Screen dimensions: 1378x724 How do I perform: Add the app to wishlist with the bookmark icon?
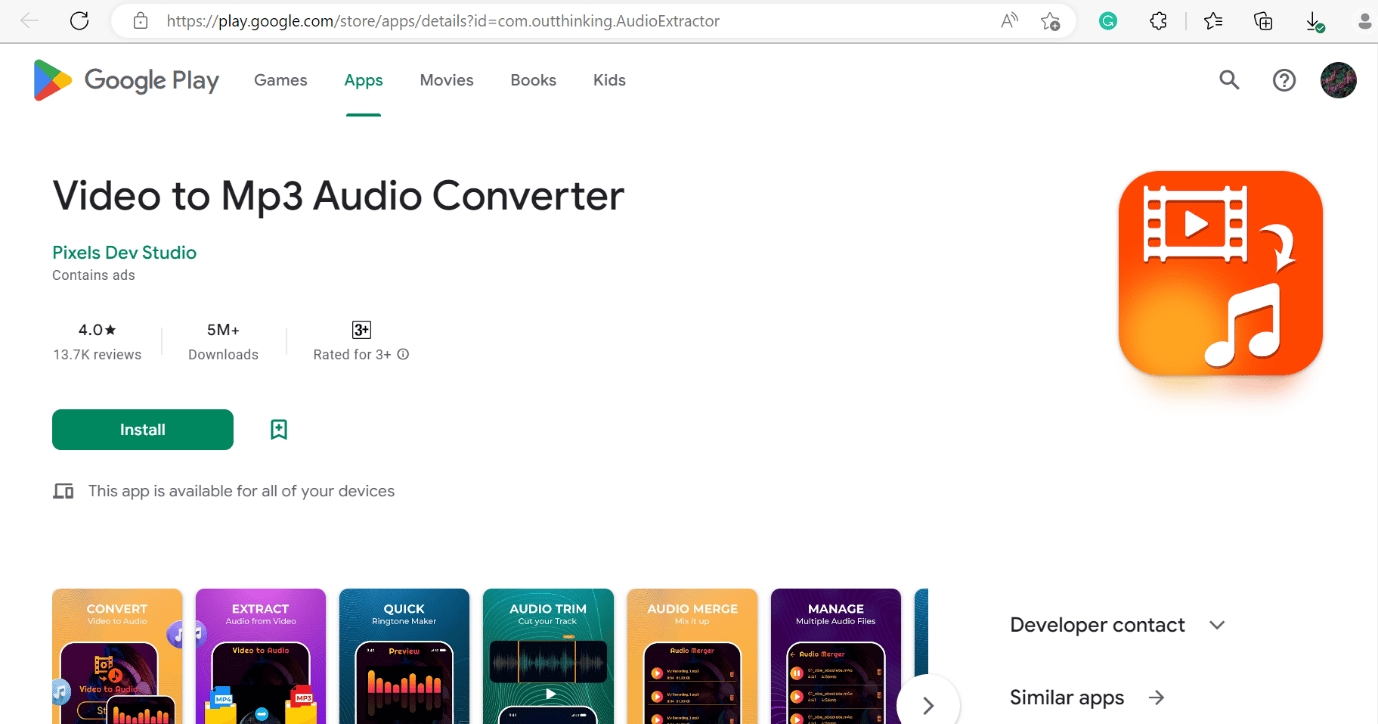279,430
